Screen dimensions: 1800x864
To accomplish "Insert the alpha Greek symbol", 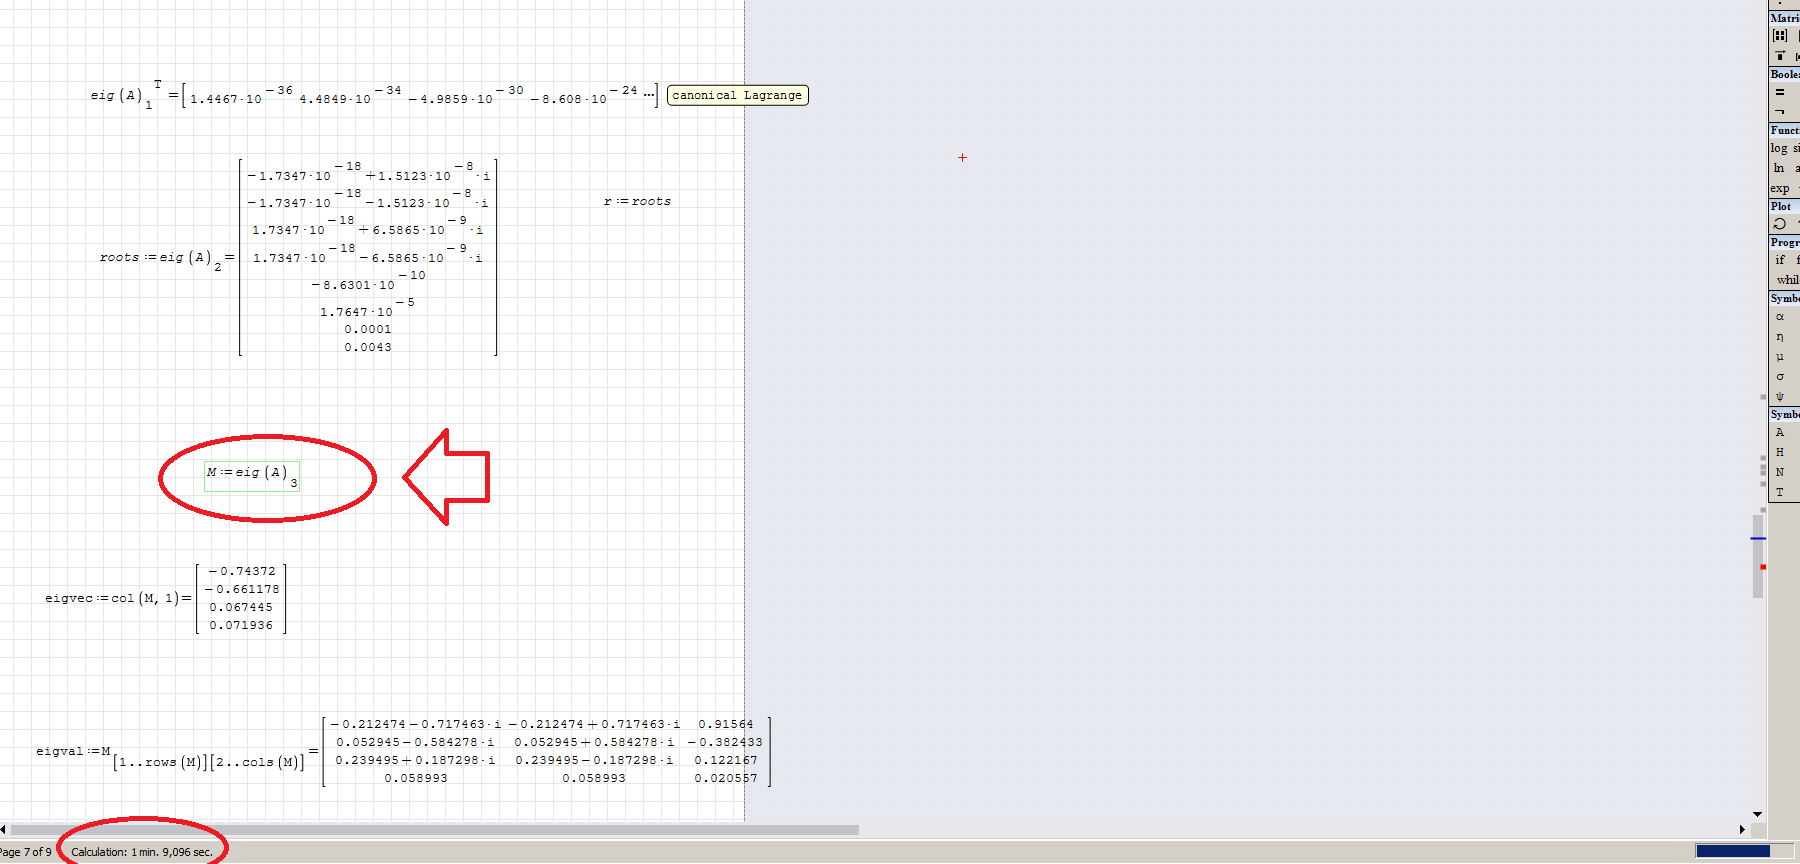I will [x=1780, y=317].
